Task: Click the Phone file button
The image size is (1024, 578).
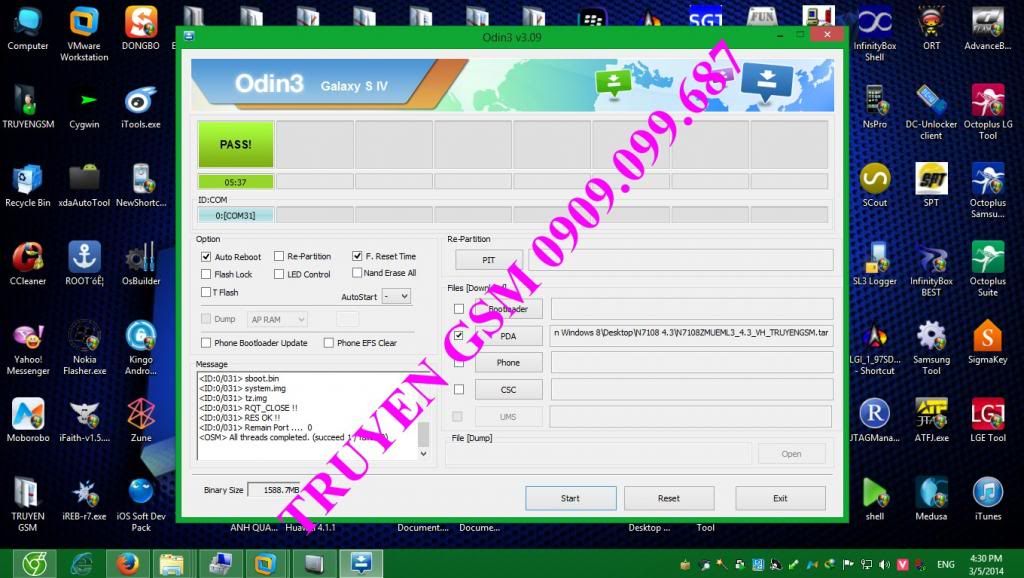Action: pyautogui.click(x=509, y=362)
